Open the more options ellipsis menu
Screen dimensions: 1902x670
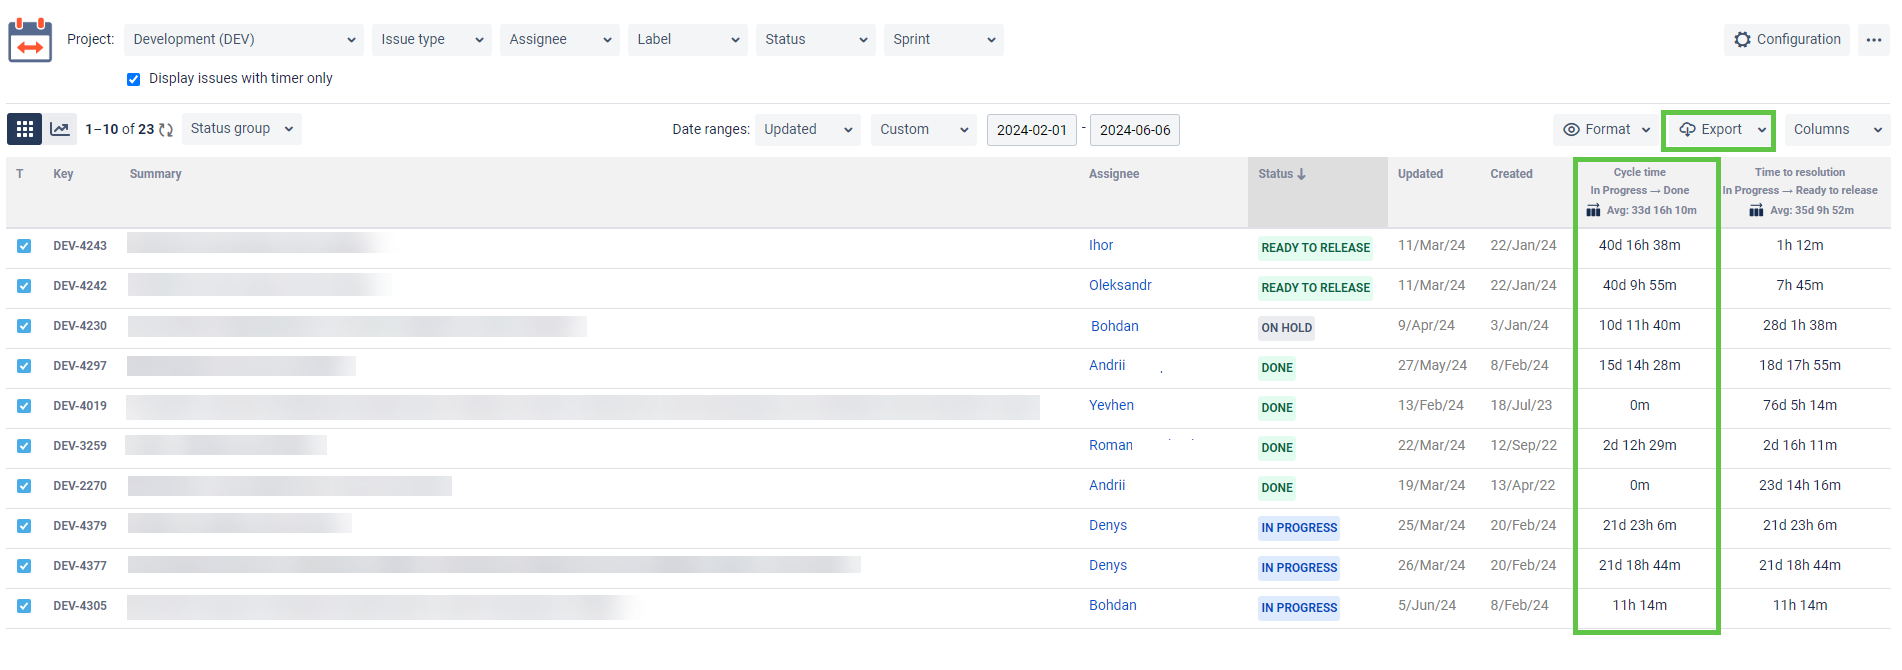1873,40
